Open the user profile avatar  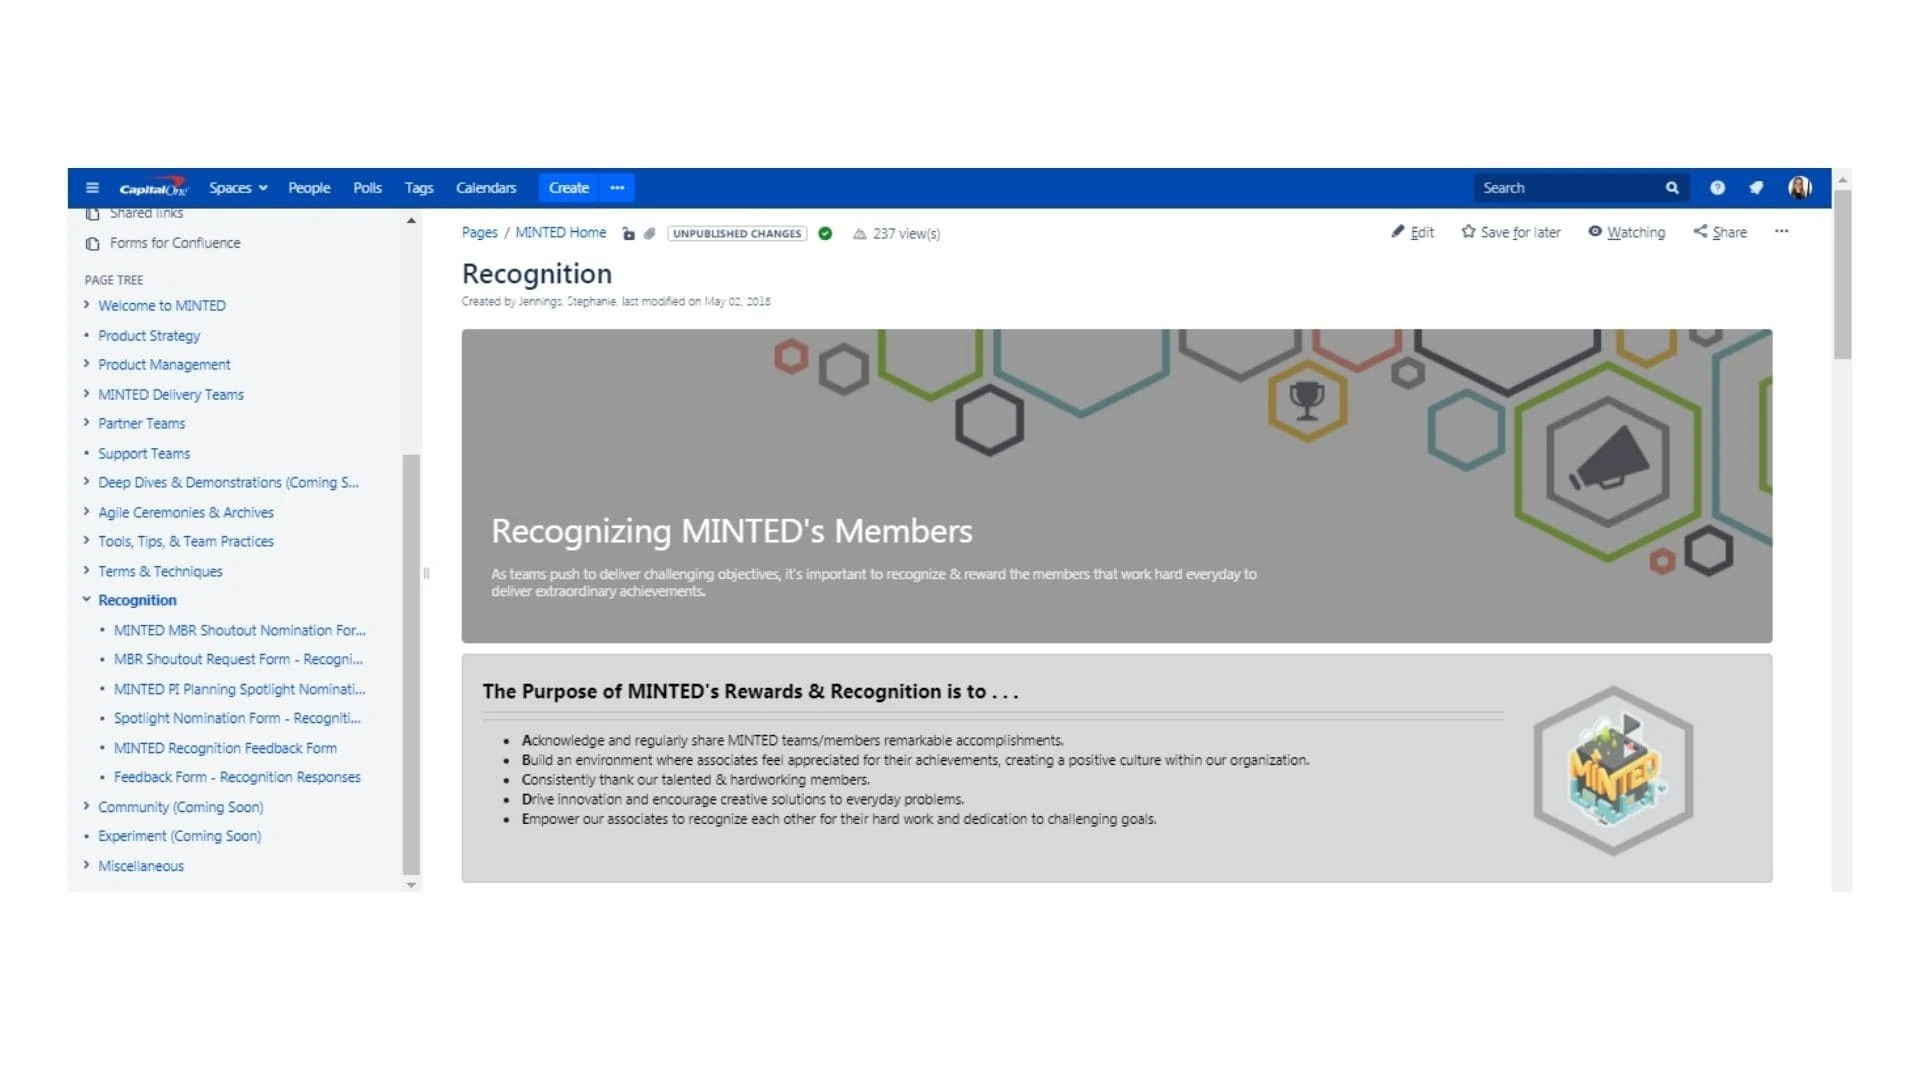click(1800, 188)
